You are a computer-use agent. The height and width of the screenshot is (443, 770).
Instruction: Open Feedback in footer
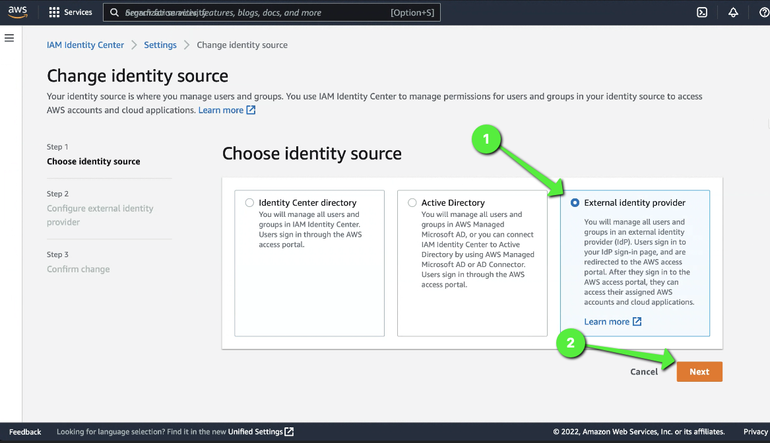25,432
